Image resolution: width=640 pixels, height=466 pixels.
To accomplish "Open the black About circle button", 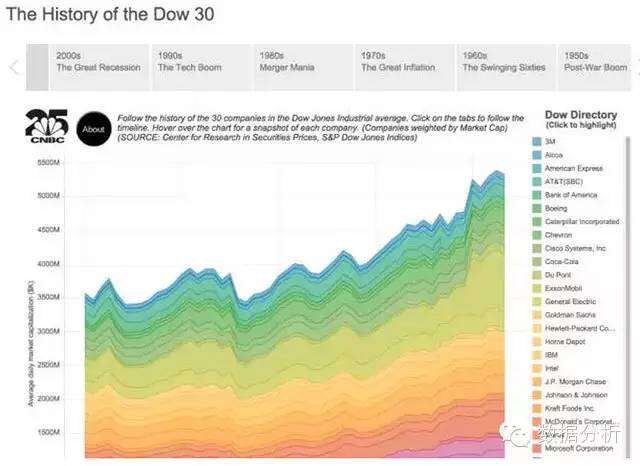I will [x=92, y=129].
